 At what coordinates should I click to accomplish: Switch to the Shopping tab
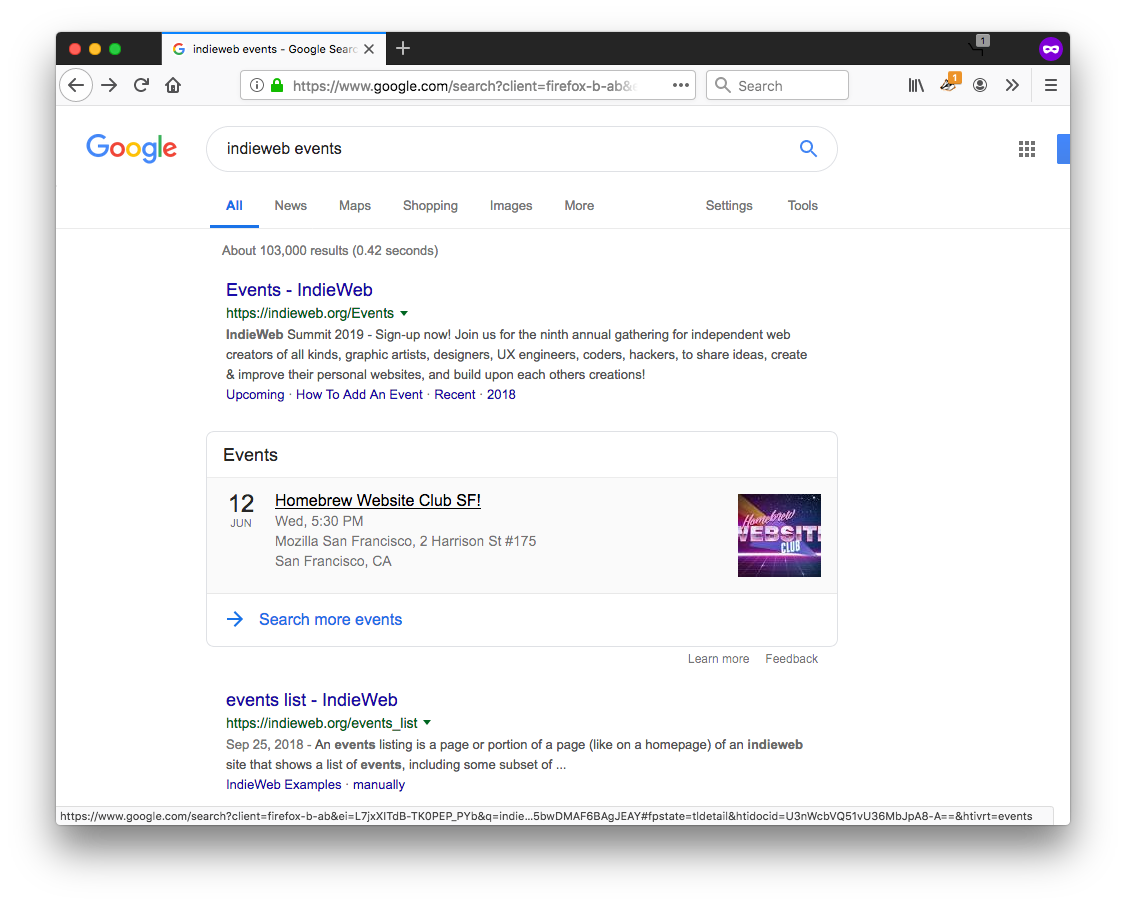tap(430, 205)
